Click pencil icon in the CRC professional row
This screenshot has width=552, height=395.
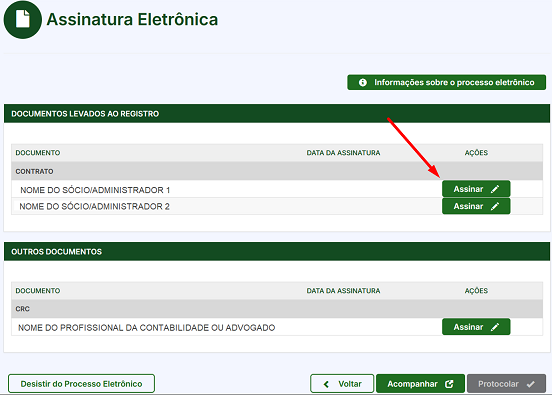(x=495, y=327)
